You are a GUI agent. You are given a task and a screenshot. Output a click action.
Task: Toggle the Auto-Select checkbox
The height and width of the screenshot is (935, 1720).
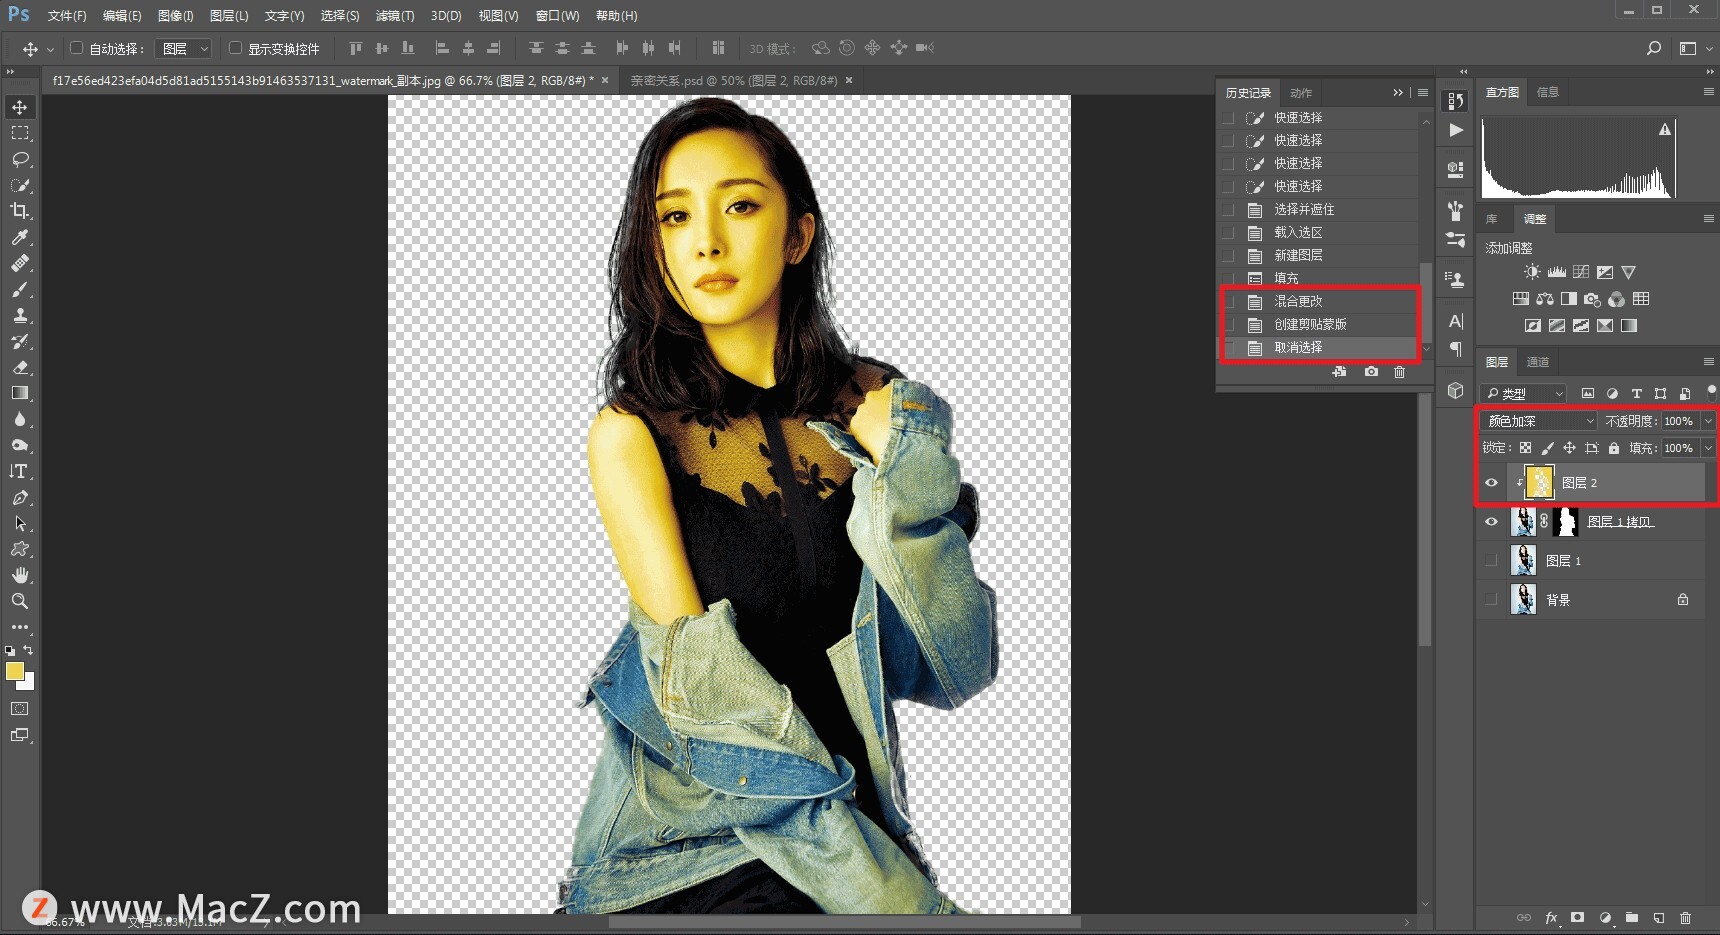pyautogui.click(x=76, y=48)
